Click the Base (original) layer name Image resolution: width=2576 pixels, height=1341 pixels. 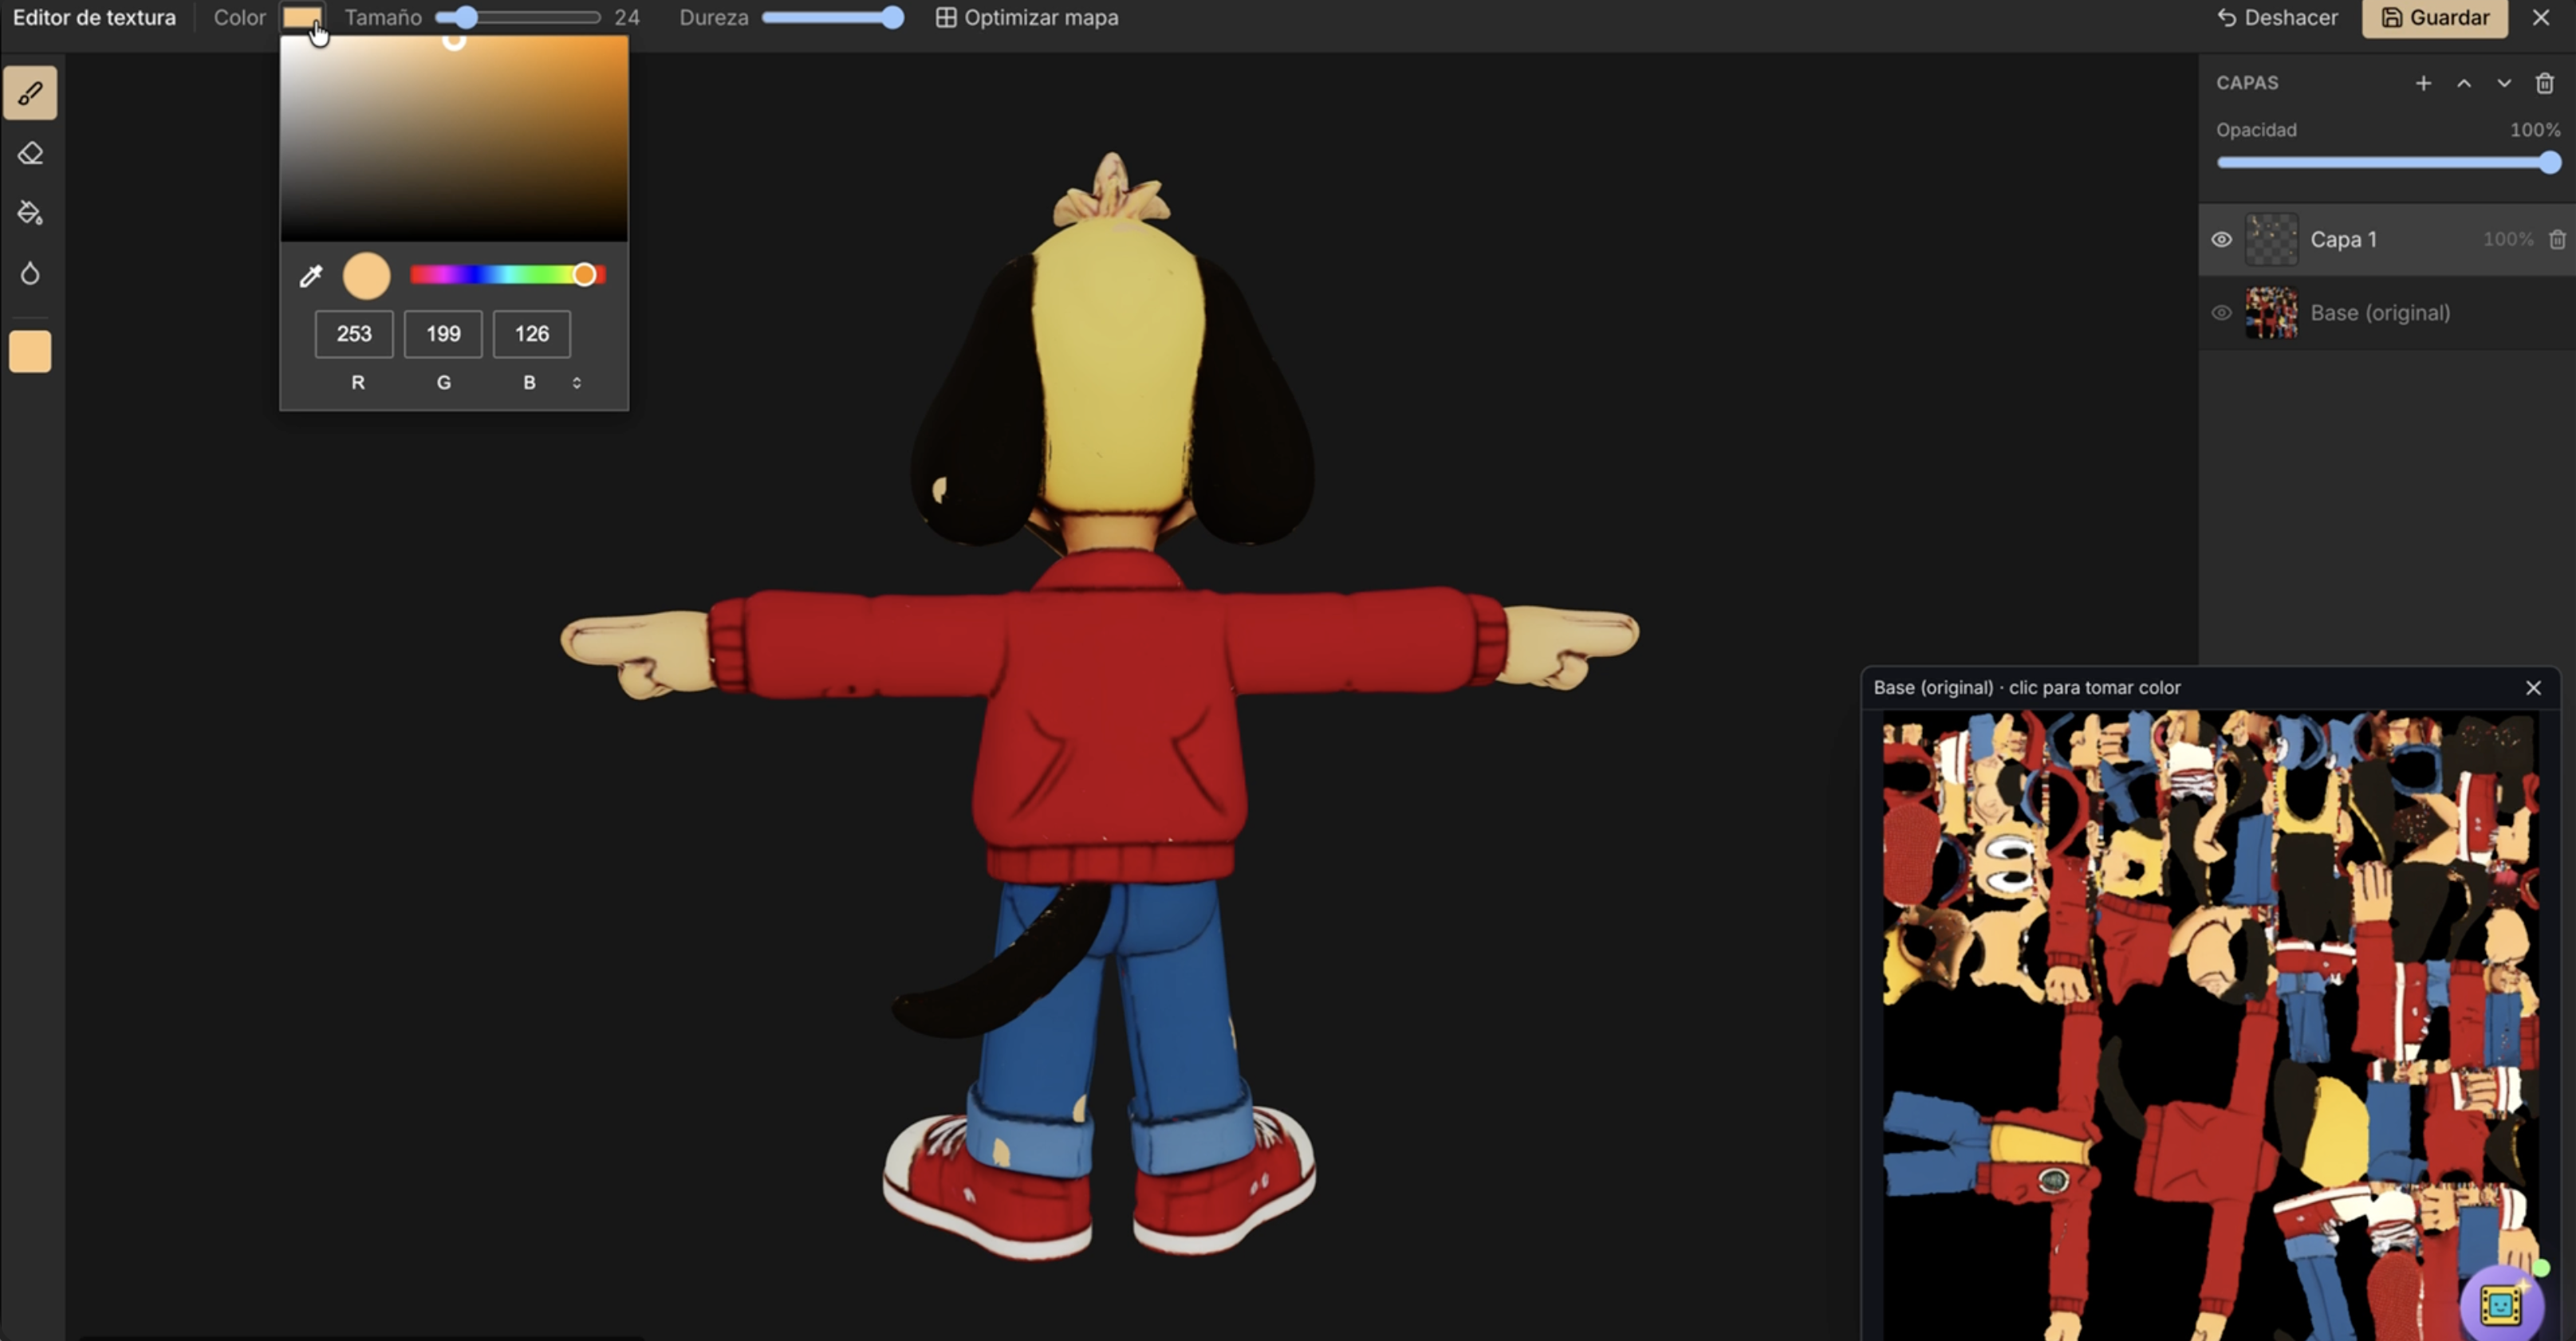2380,312
